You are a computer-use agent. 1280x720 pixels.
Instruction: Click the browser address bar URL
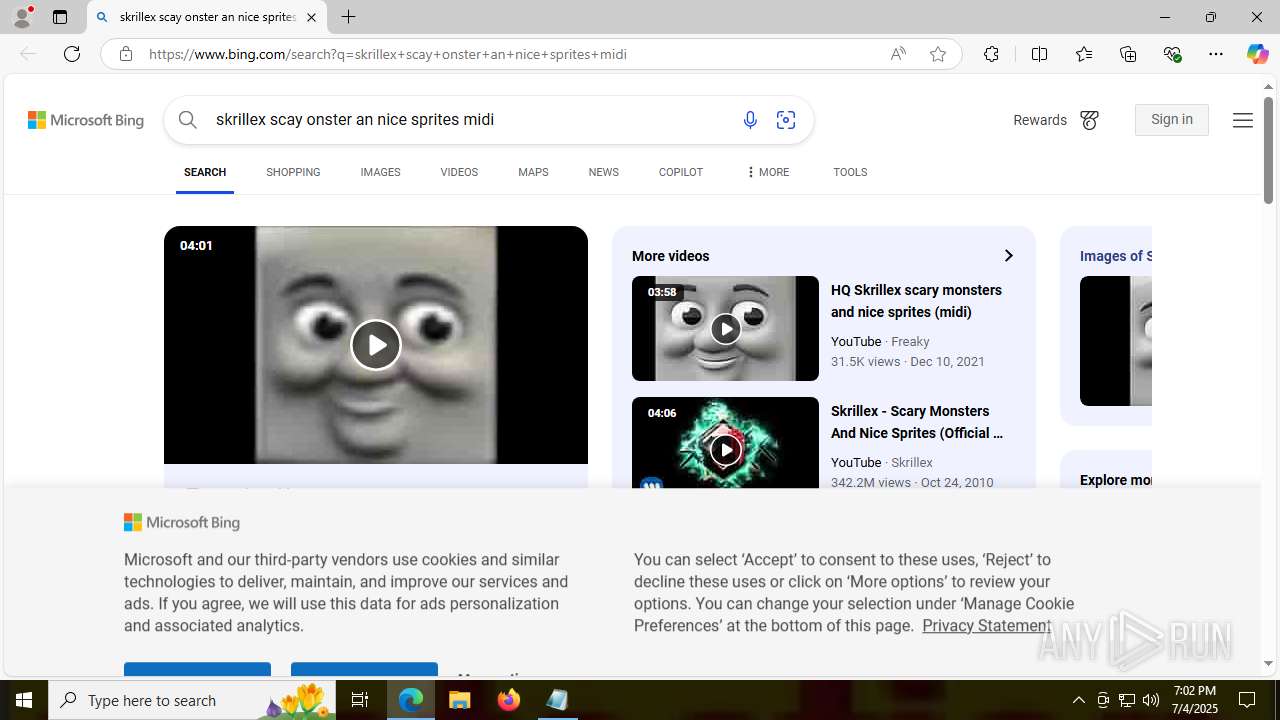pos(388,54)
